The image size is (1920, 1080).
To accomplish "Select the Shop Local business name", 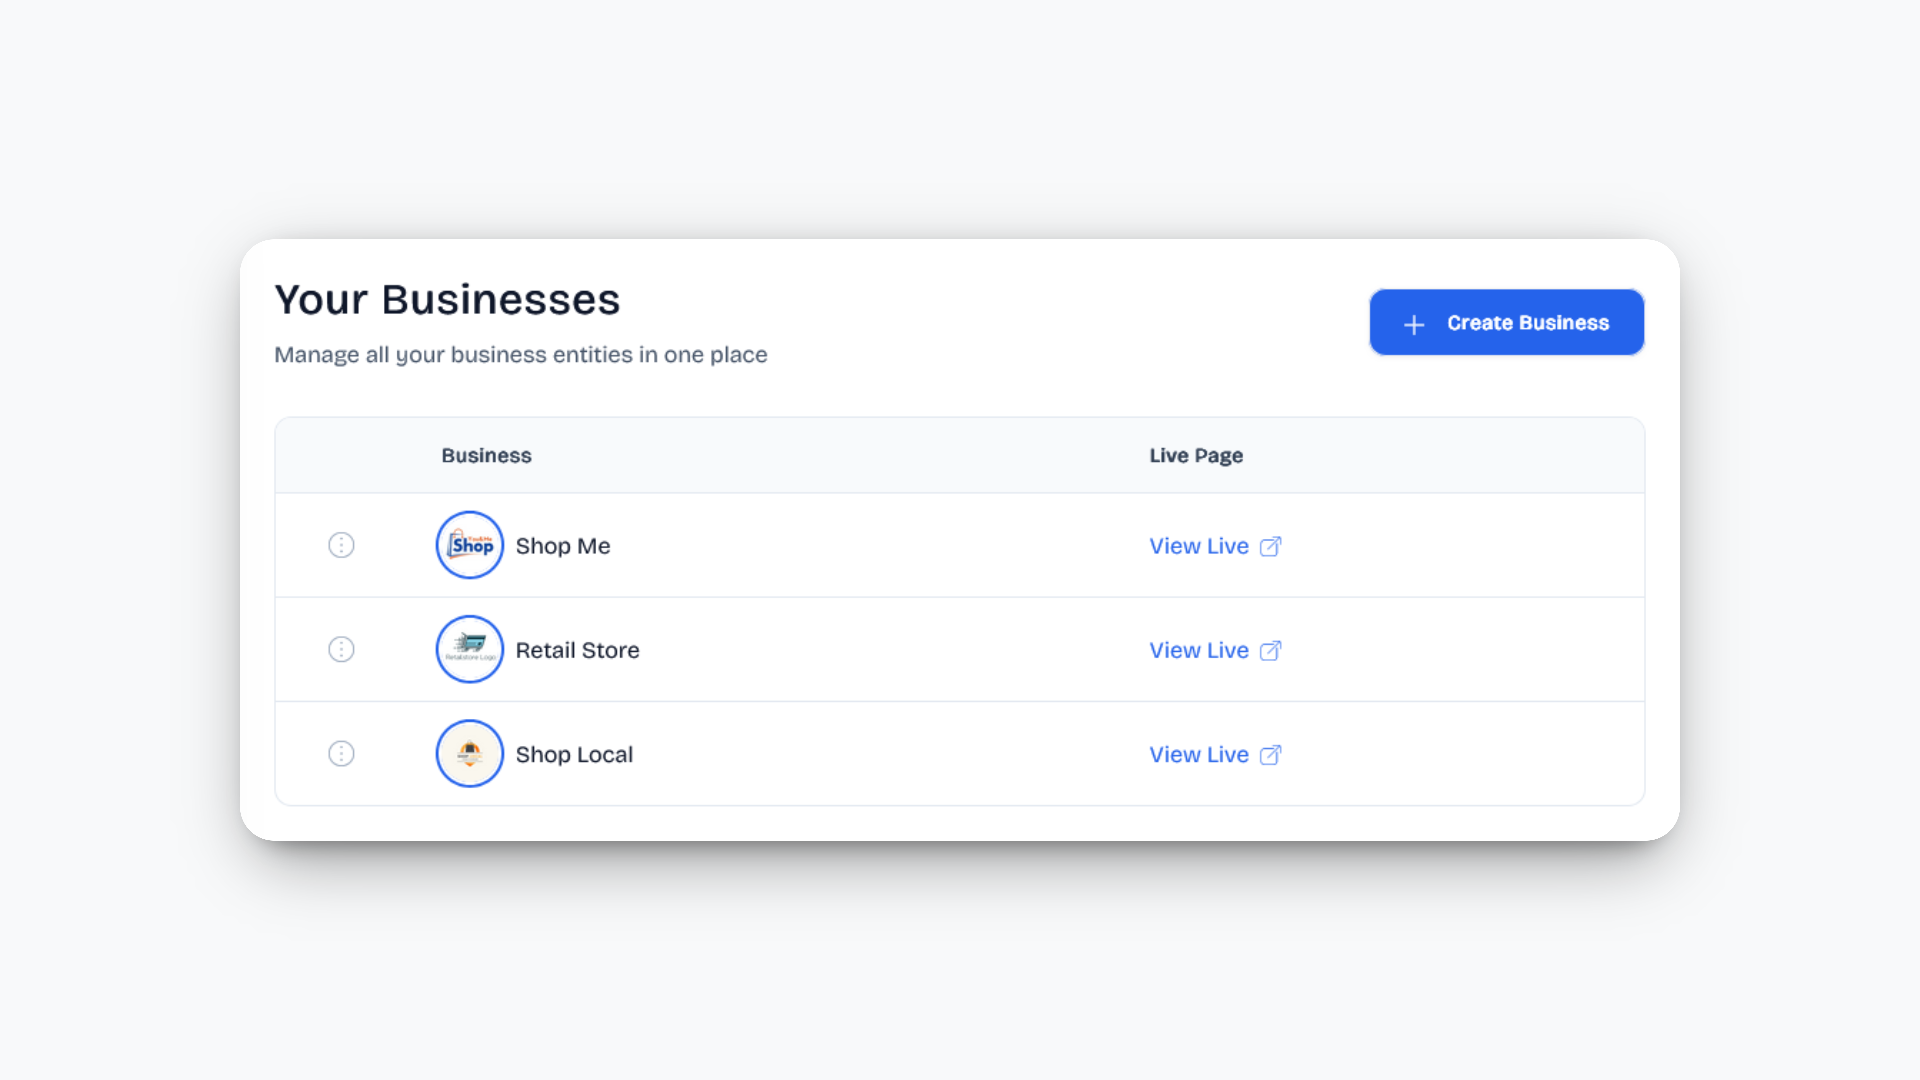I will [574, 754].
